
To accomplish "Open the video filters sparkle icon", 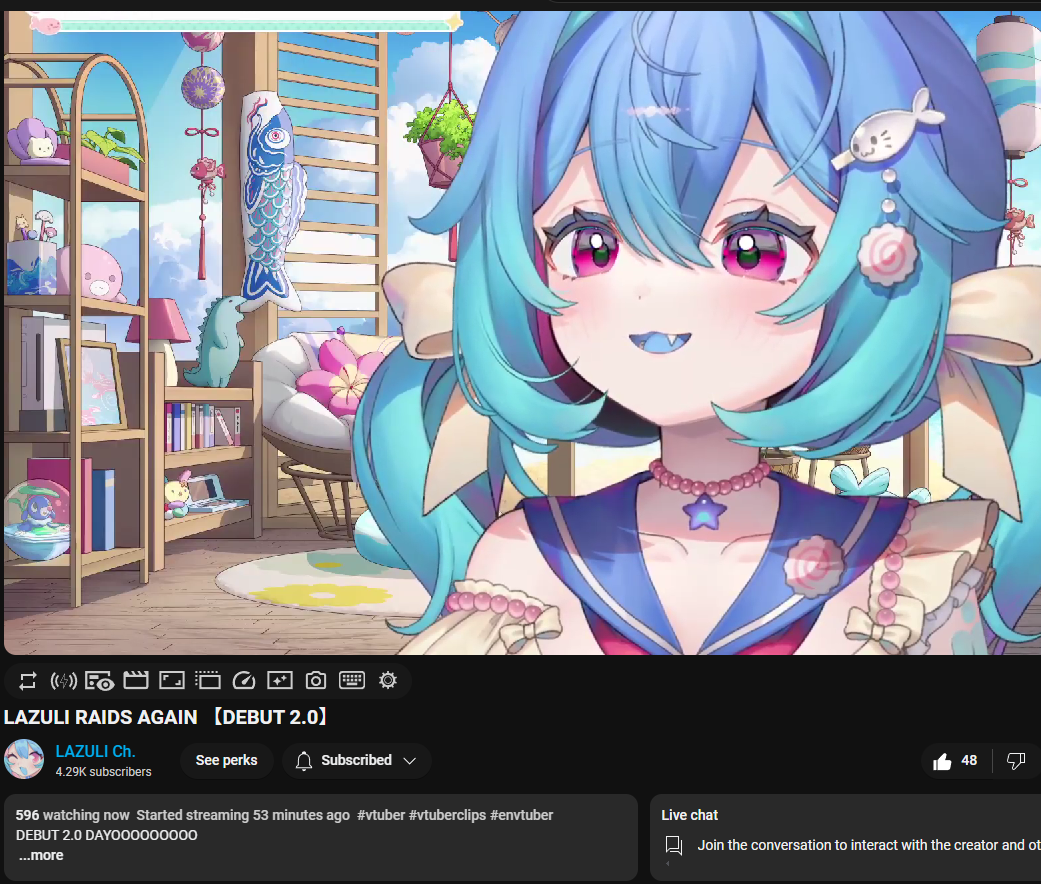I will 279,681.
